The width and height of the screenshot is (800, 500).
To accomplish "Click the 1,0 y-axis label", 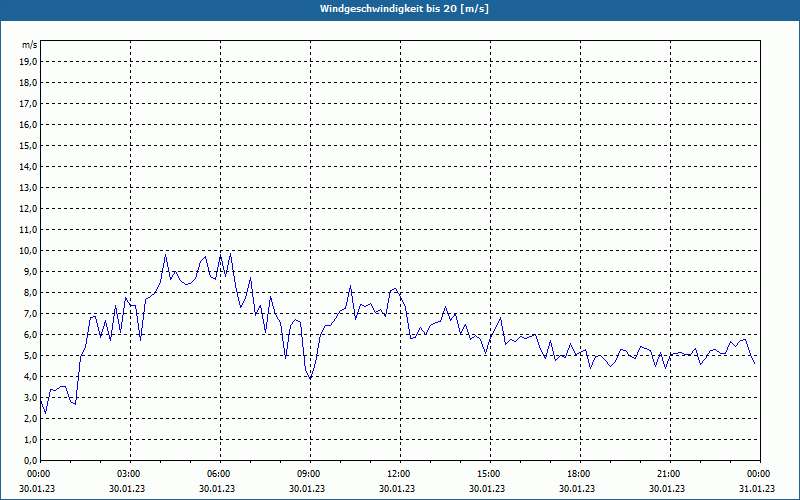I will point(30,439).
